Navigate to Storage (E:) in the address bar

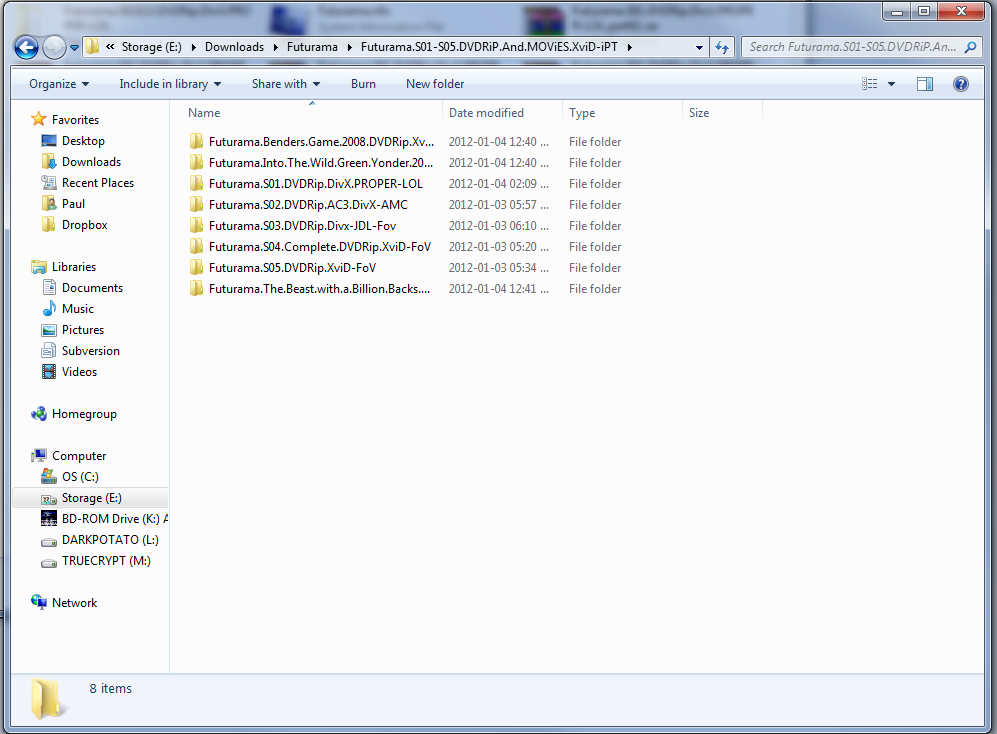(x=151, y=47)
